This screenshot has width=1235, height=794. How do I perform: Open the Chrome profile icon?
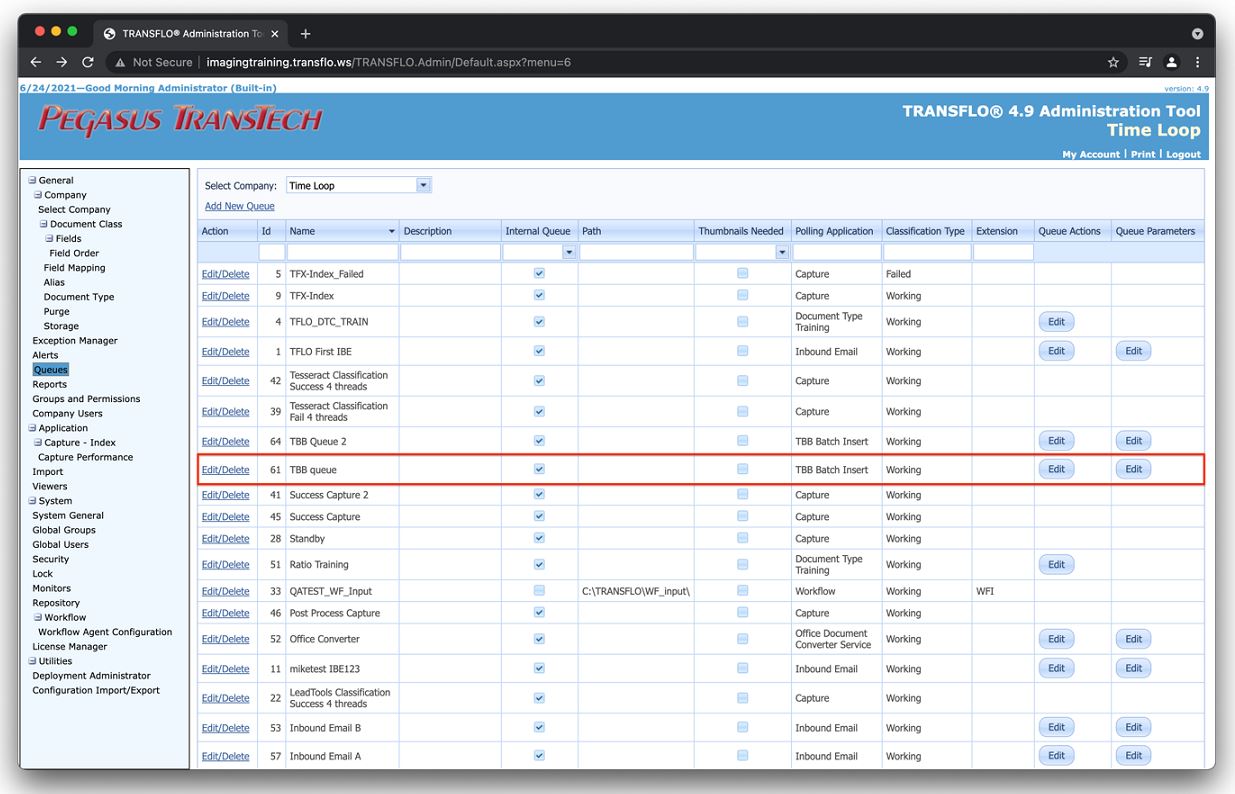[x=1172, y=62]
